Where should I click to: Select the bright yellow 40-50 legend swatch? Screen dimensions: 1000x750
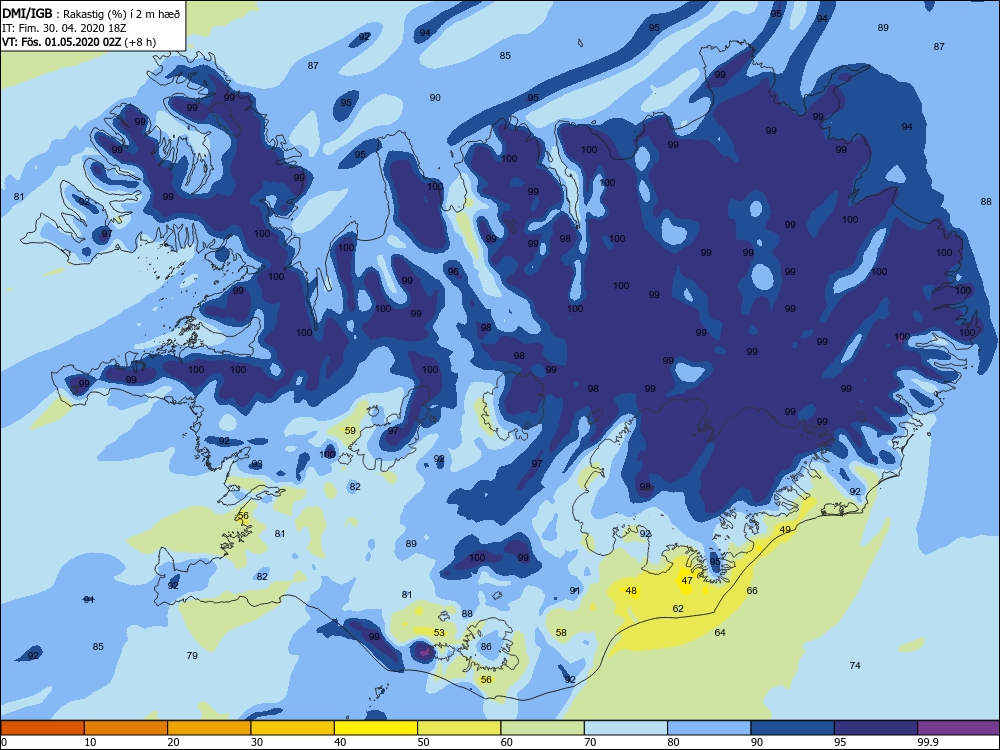[x=376, y=728]
